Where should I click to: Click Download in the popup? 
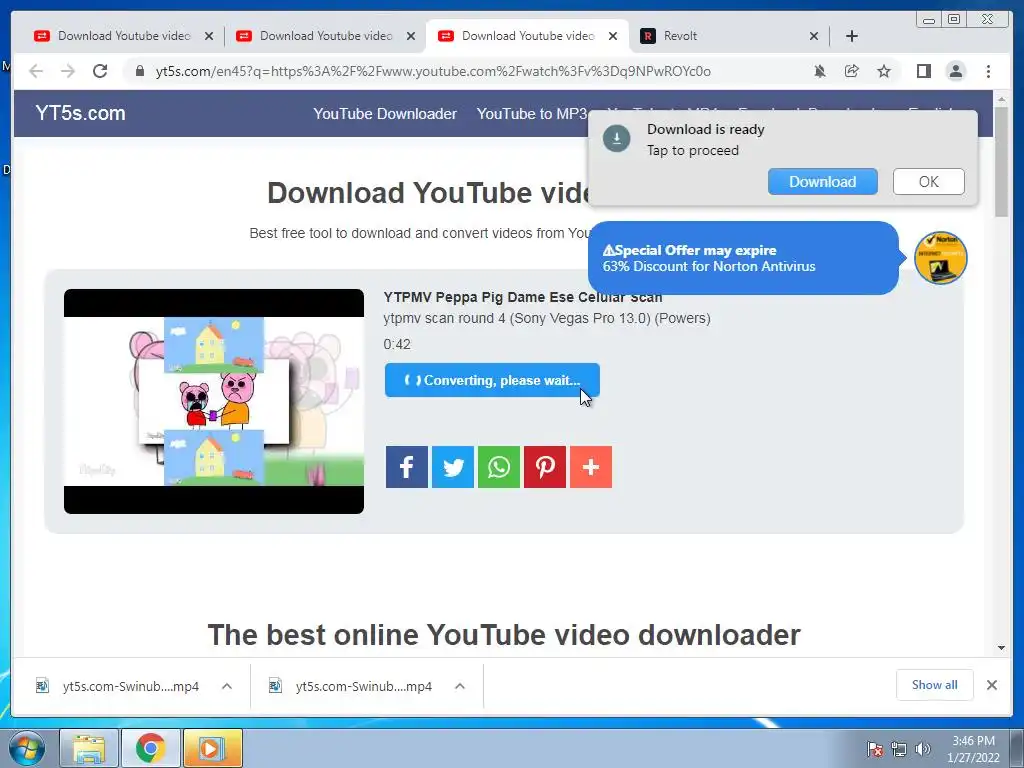click(822, 182)
